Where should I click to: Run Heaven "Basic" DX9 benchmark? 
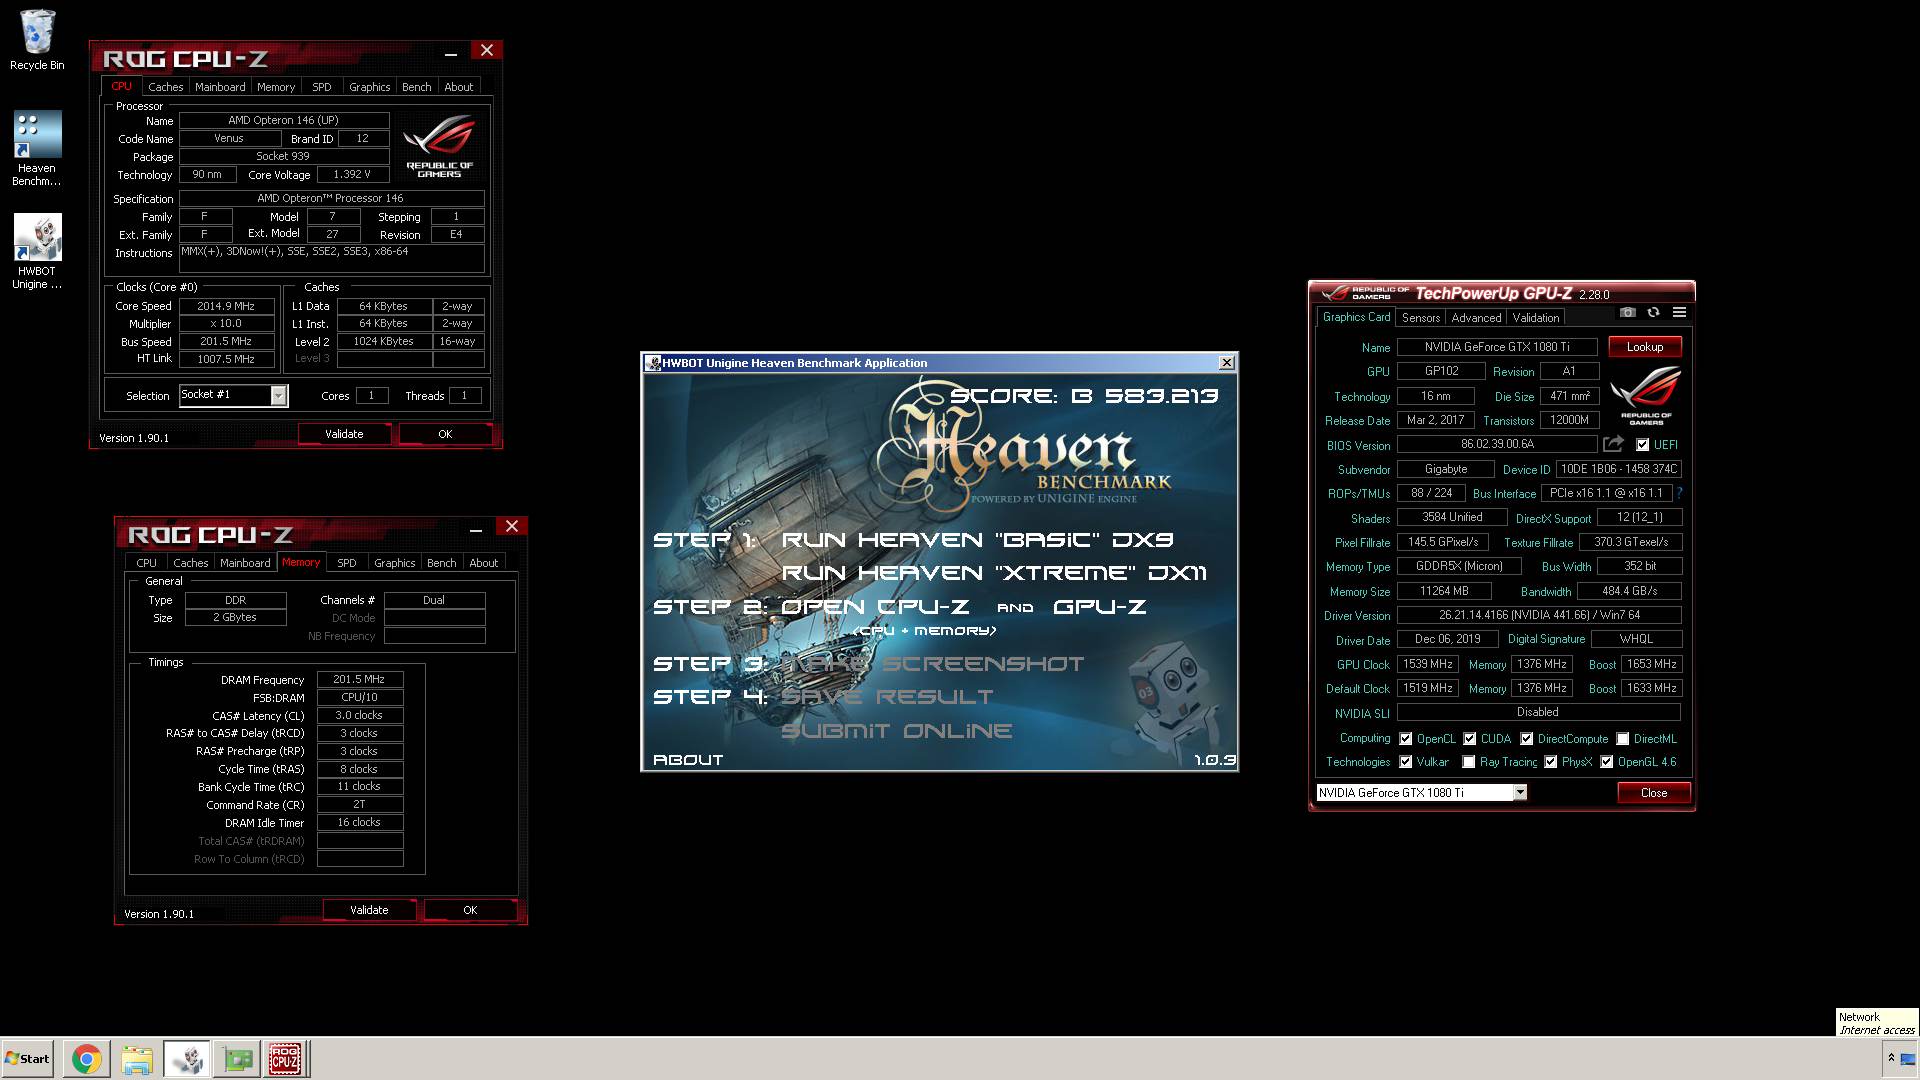click(x=977, y=540)
